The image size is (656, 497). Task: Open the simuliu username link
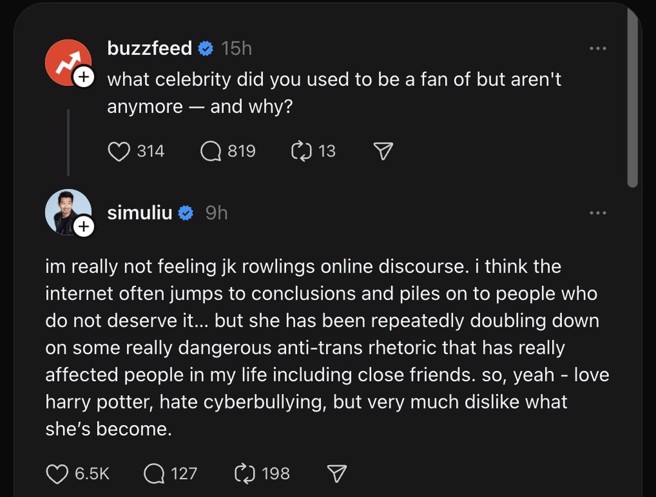click(139, 212)
